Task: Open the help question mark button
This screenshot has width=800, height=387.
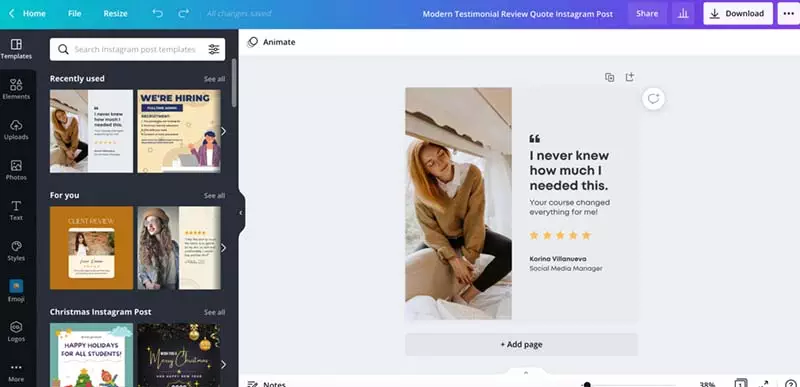Action: pos(790,383)
